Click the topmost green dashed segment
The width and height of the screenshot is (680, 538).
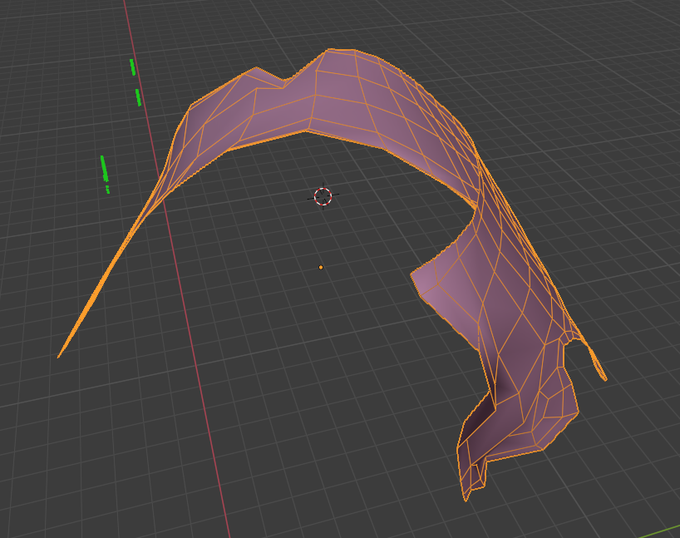[x=133, y=67]
